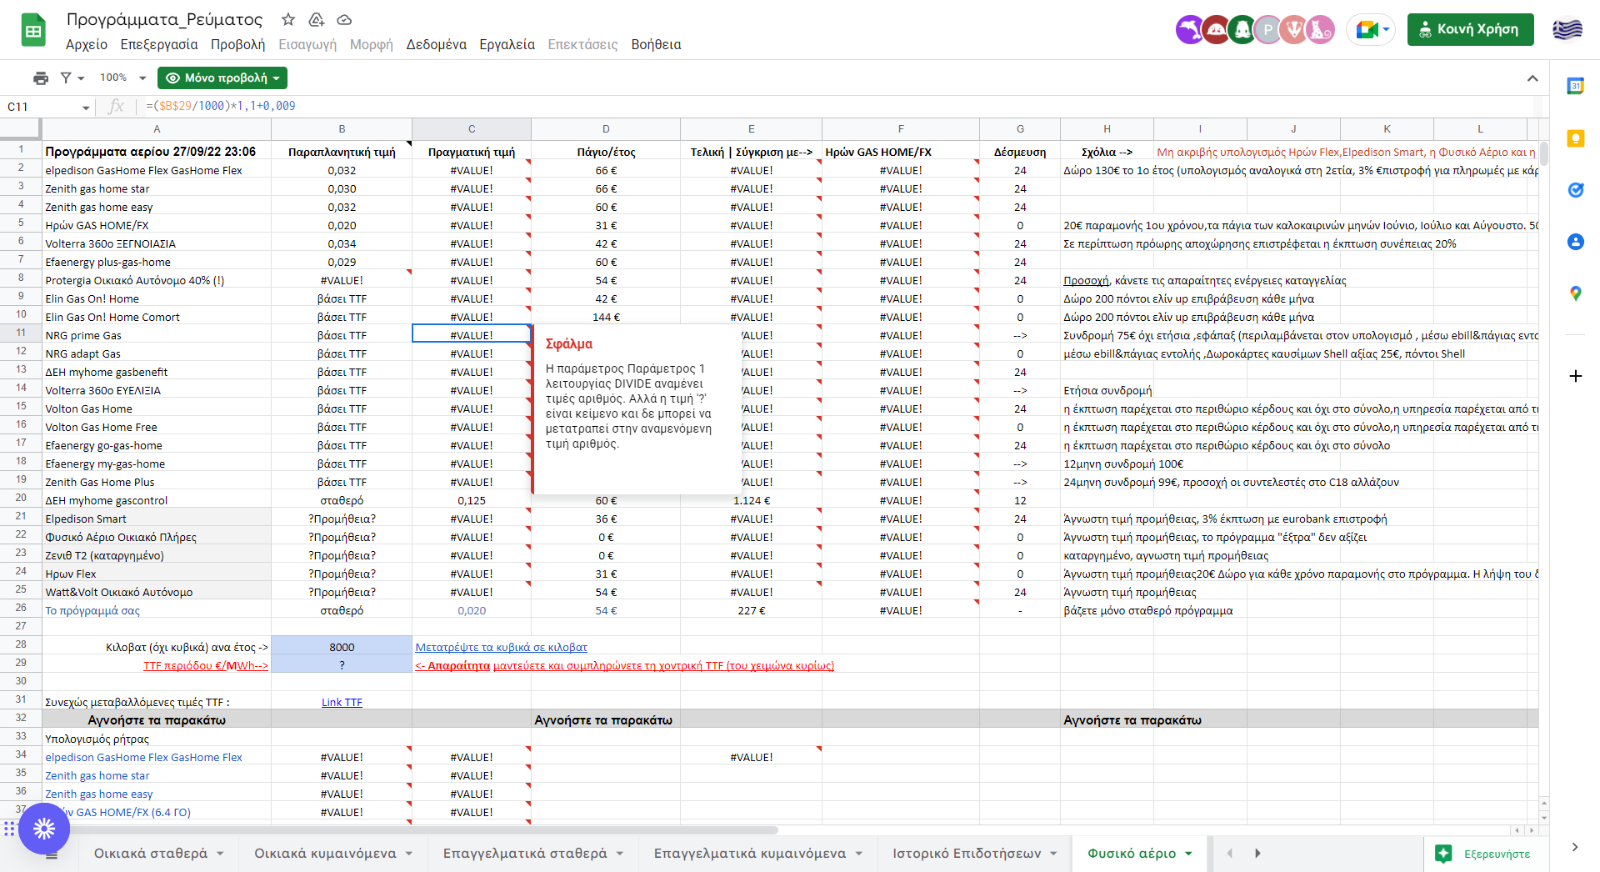Open the Προβολή menu
Screen dimensions: 1600x872
coord(238,45)
